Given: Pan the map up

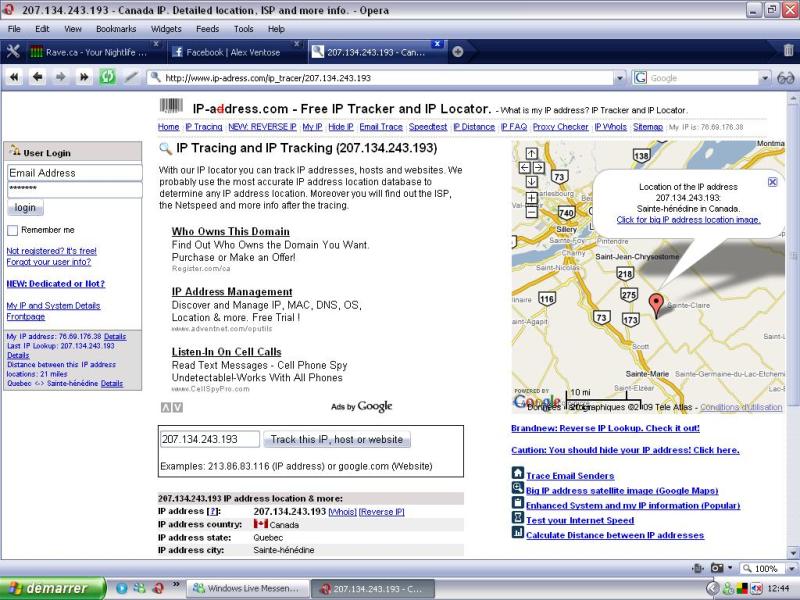Looking at the screenshot, I should 531,153.
